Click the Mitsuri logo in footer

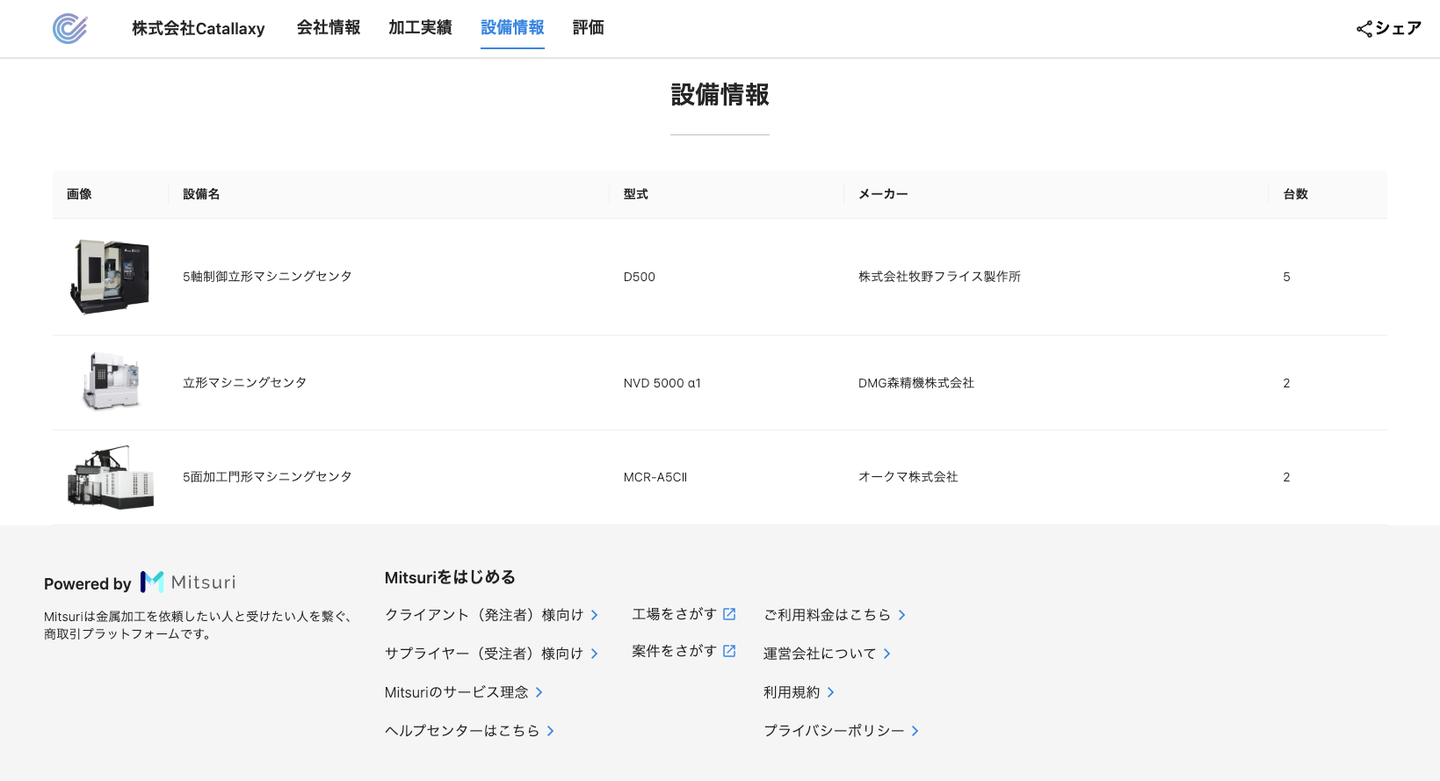point(188,582)
